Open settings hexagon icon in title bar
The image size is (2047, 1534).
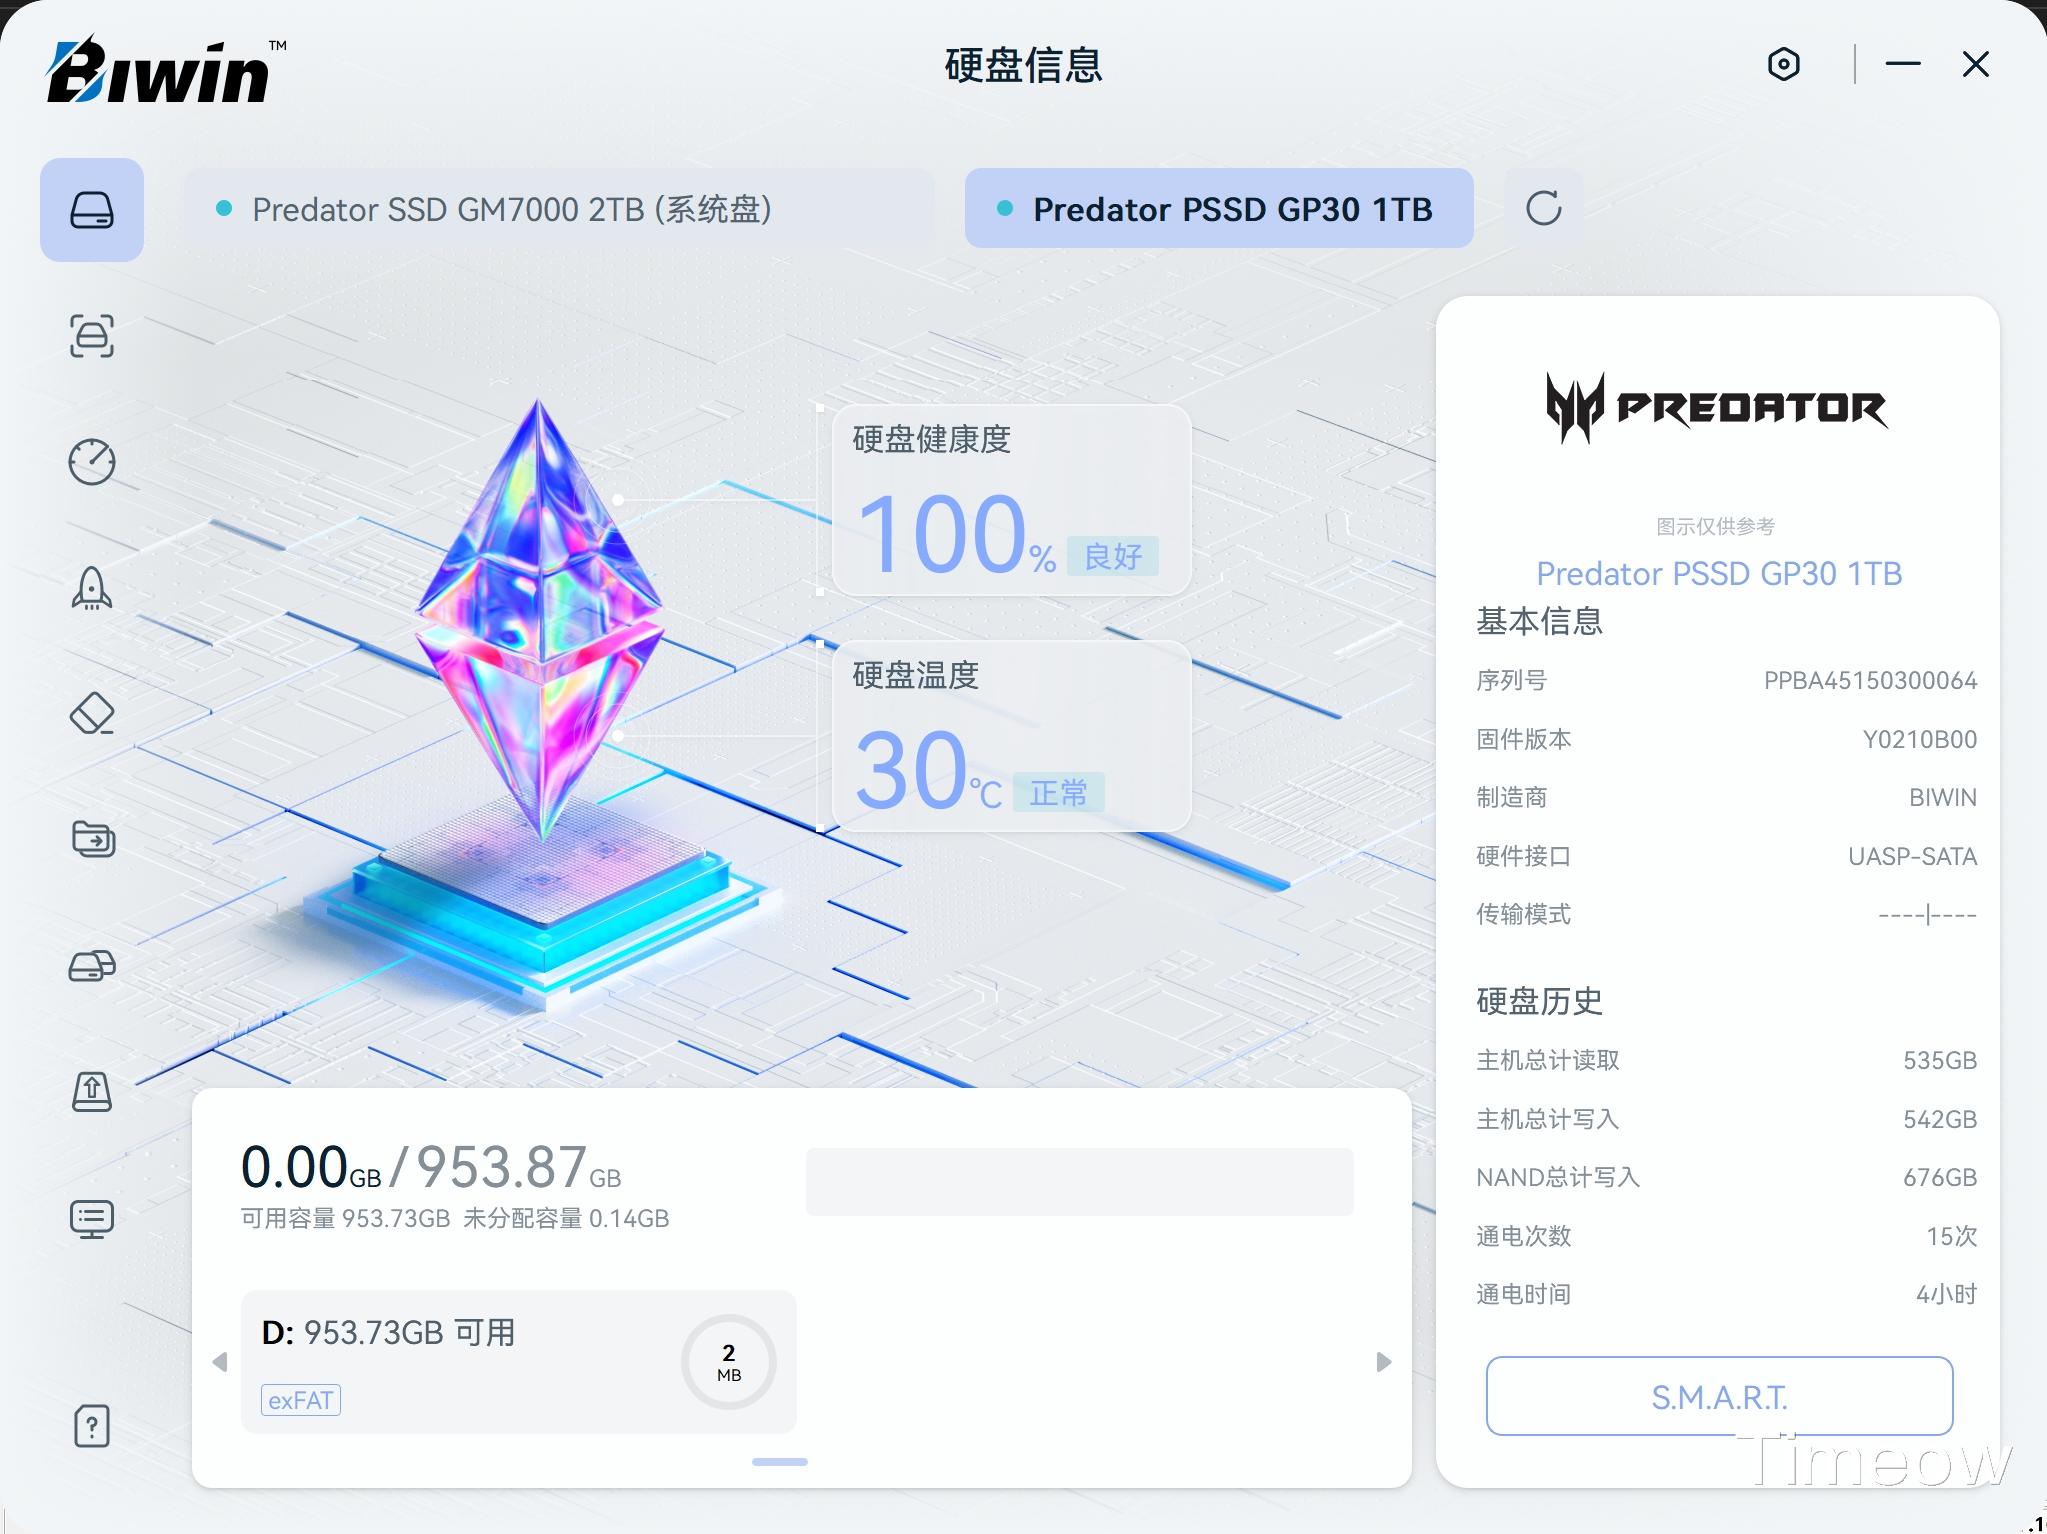[x=1784, y=65]
